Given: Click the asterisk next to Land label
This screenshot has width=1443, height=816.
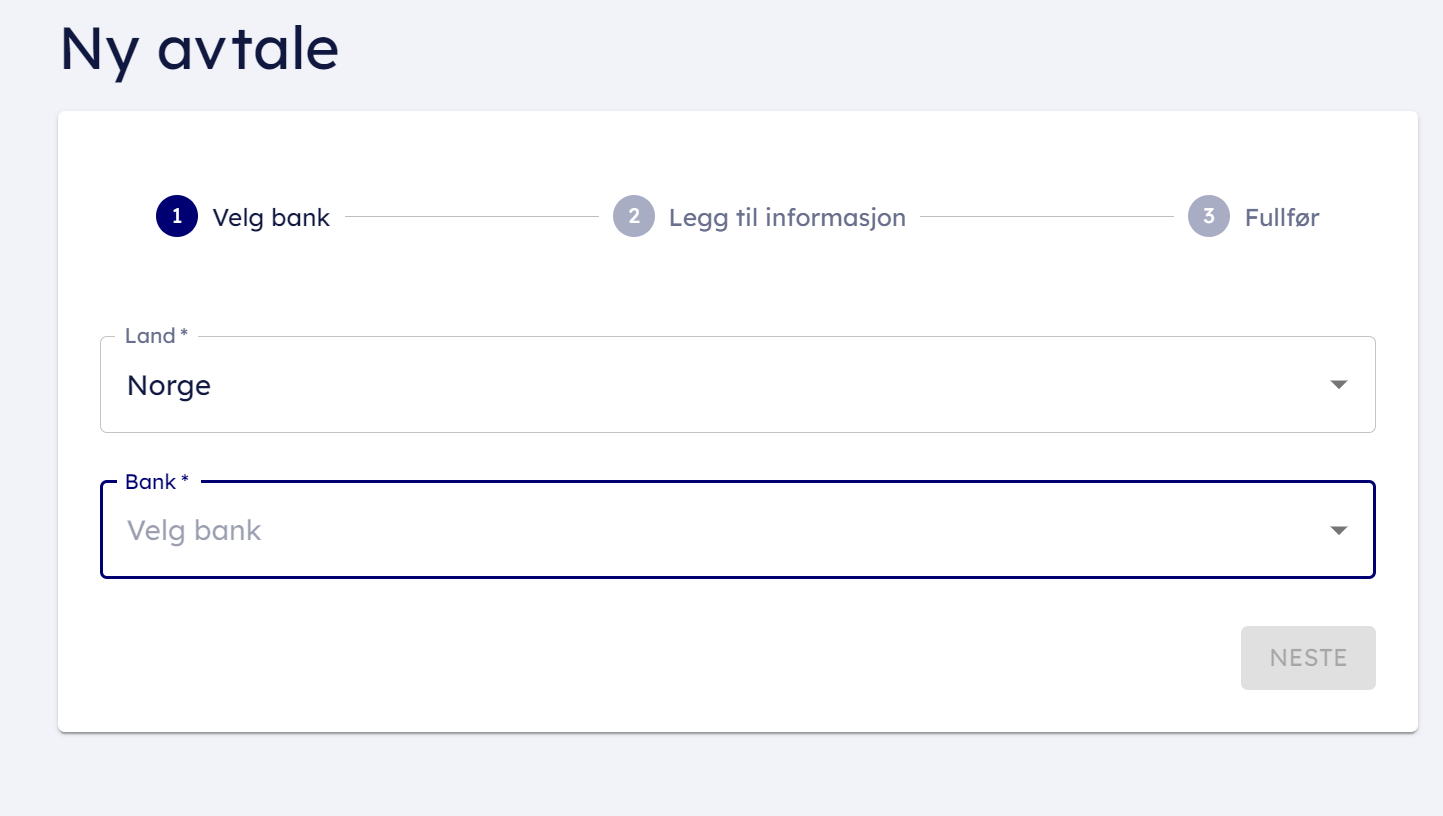Looking at the screenshot, I should [184, 336].
